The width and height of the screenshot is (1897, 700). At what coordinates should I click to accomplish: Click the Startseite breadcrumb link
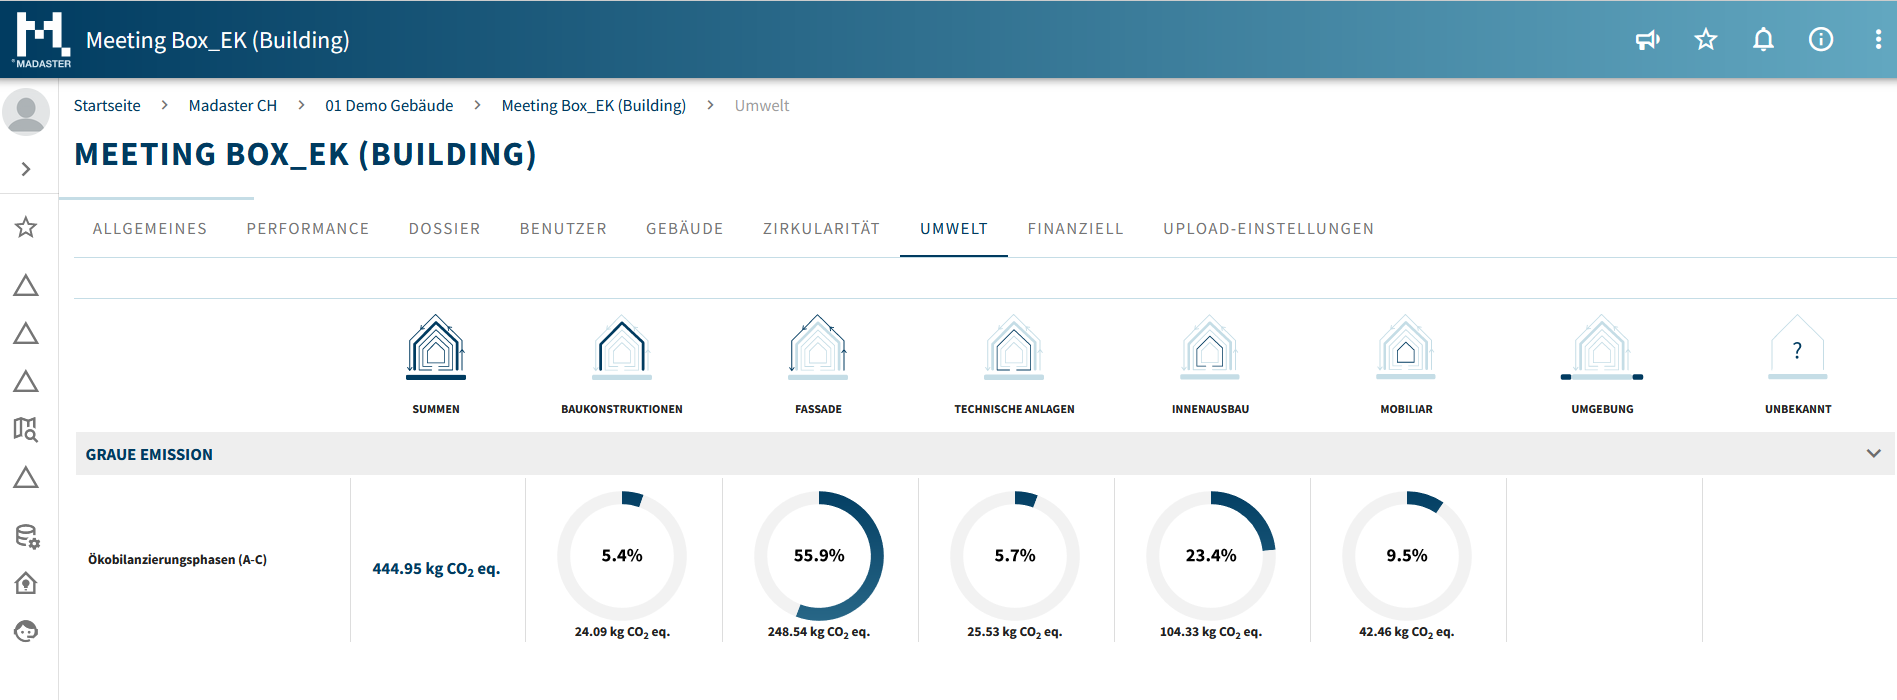(x=107, y=106)
